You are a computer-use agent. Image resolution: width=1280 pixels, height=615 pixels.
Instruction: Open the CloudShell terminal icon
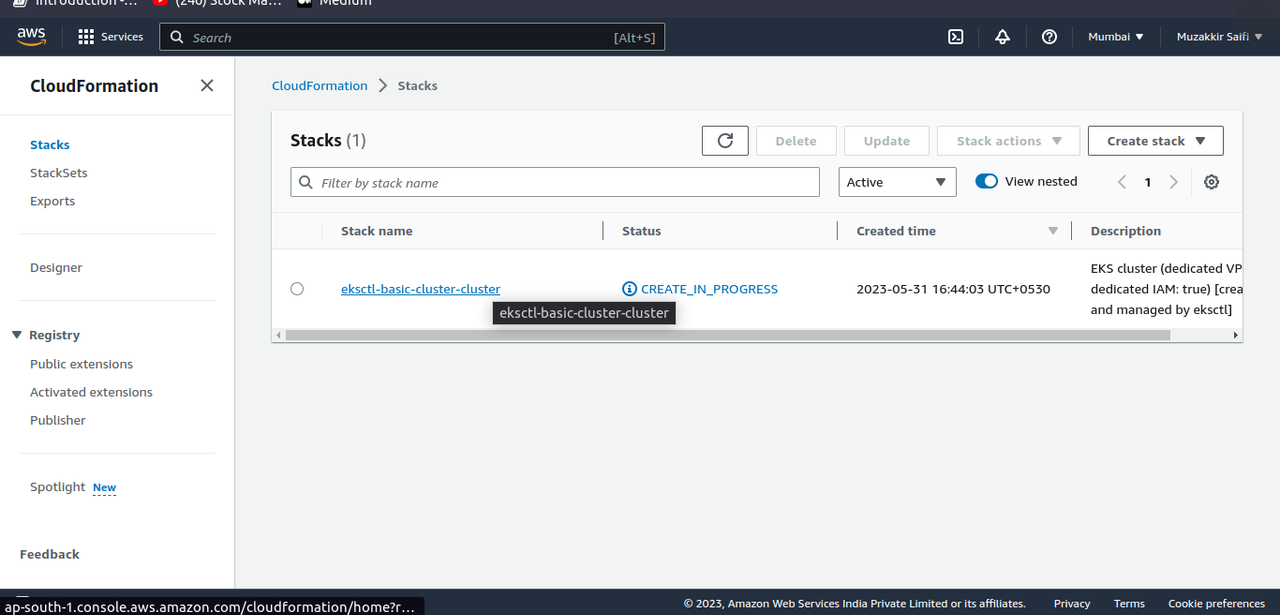point(956,37)
